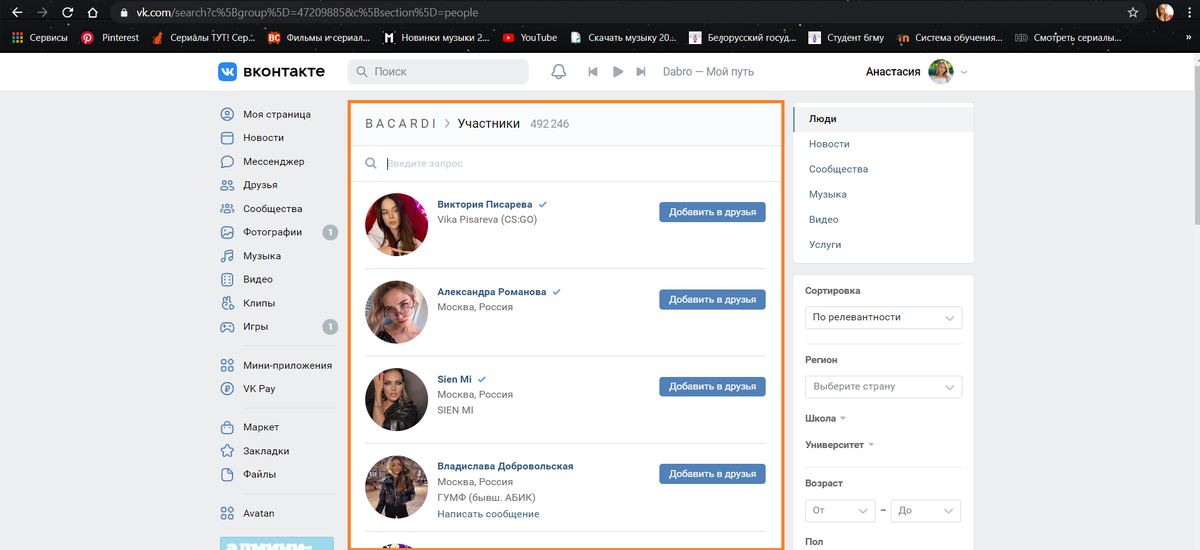The width and height of the screenshot is (1200, 550).
Task: Open Chrome menu three dots
Action: click(x=1189, y=13)
